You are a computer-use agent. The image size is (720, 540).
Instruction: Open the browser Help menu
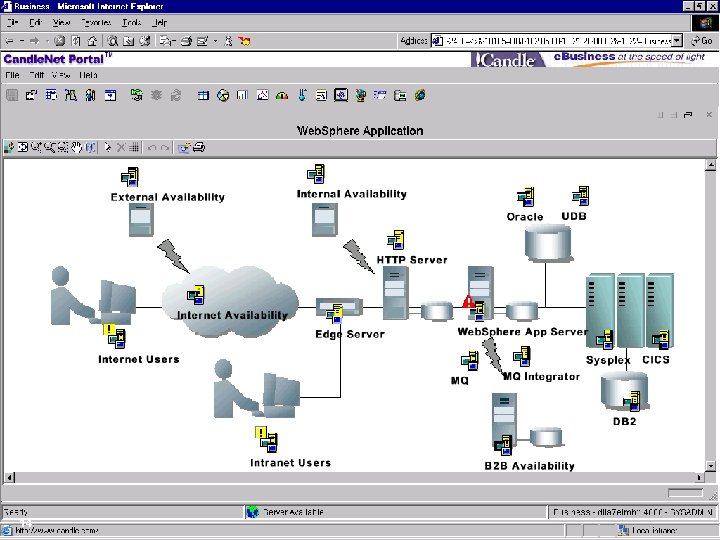(159, 22)
